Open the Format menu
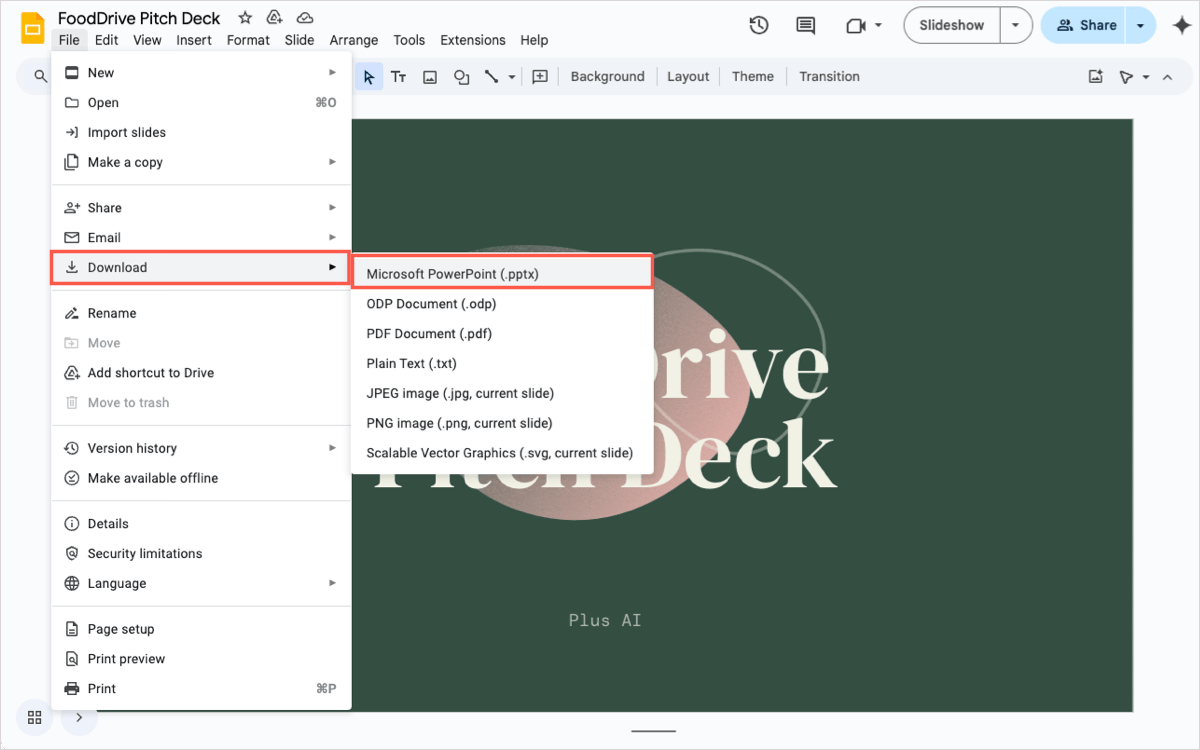Screen dimensions: 1200x750 click(248, 40)
